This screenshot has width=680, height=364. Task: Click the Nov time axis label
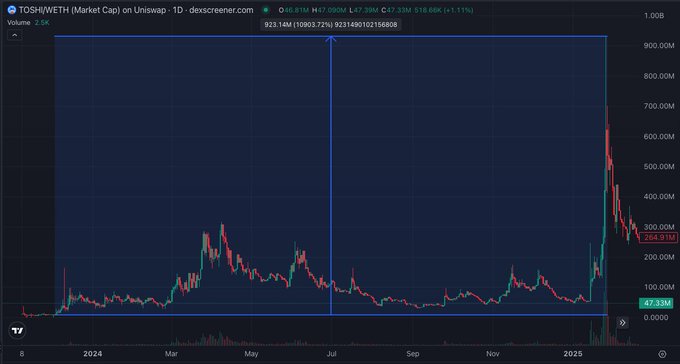point(493,354)
